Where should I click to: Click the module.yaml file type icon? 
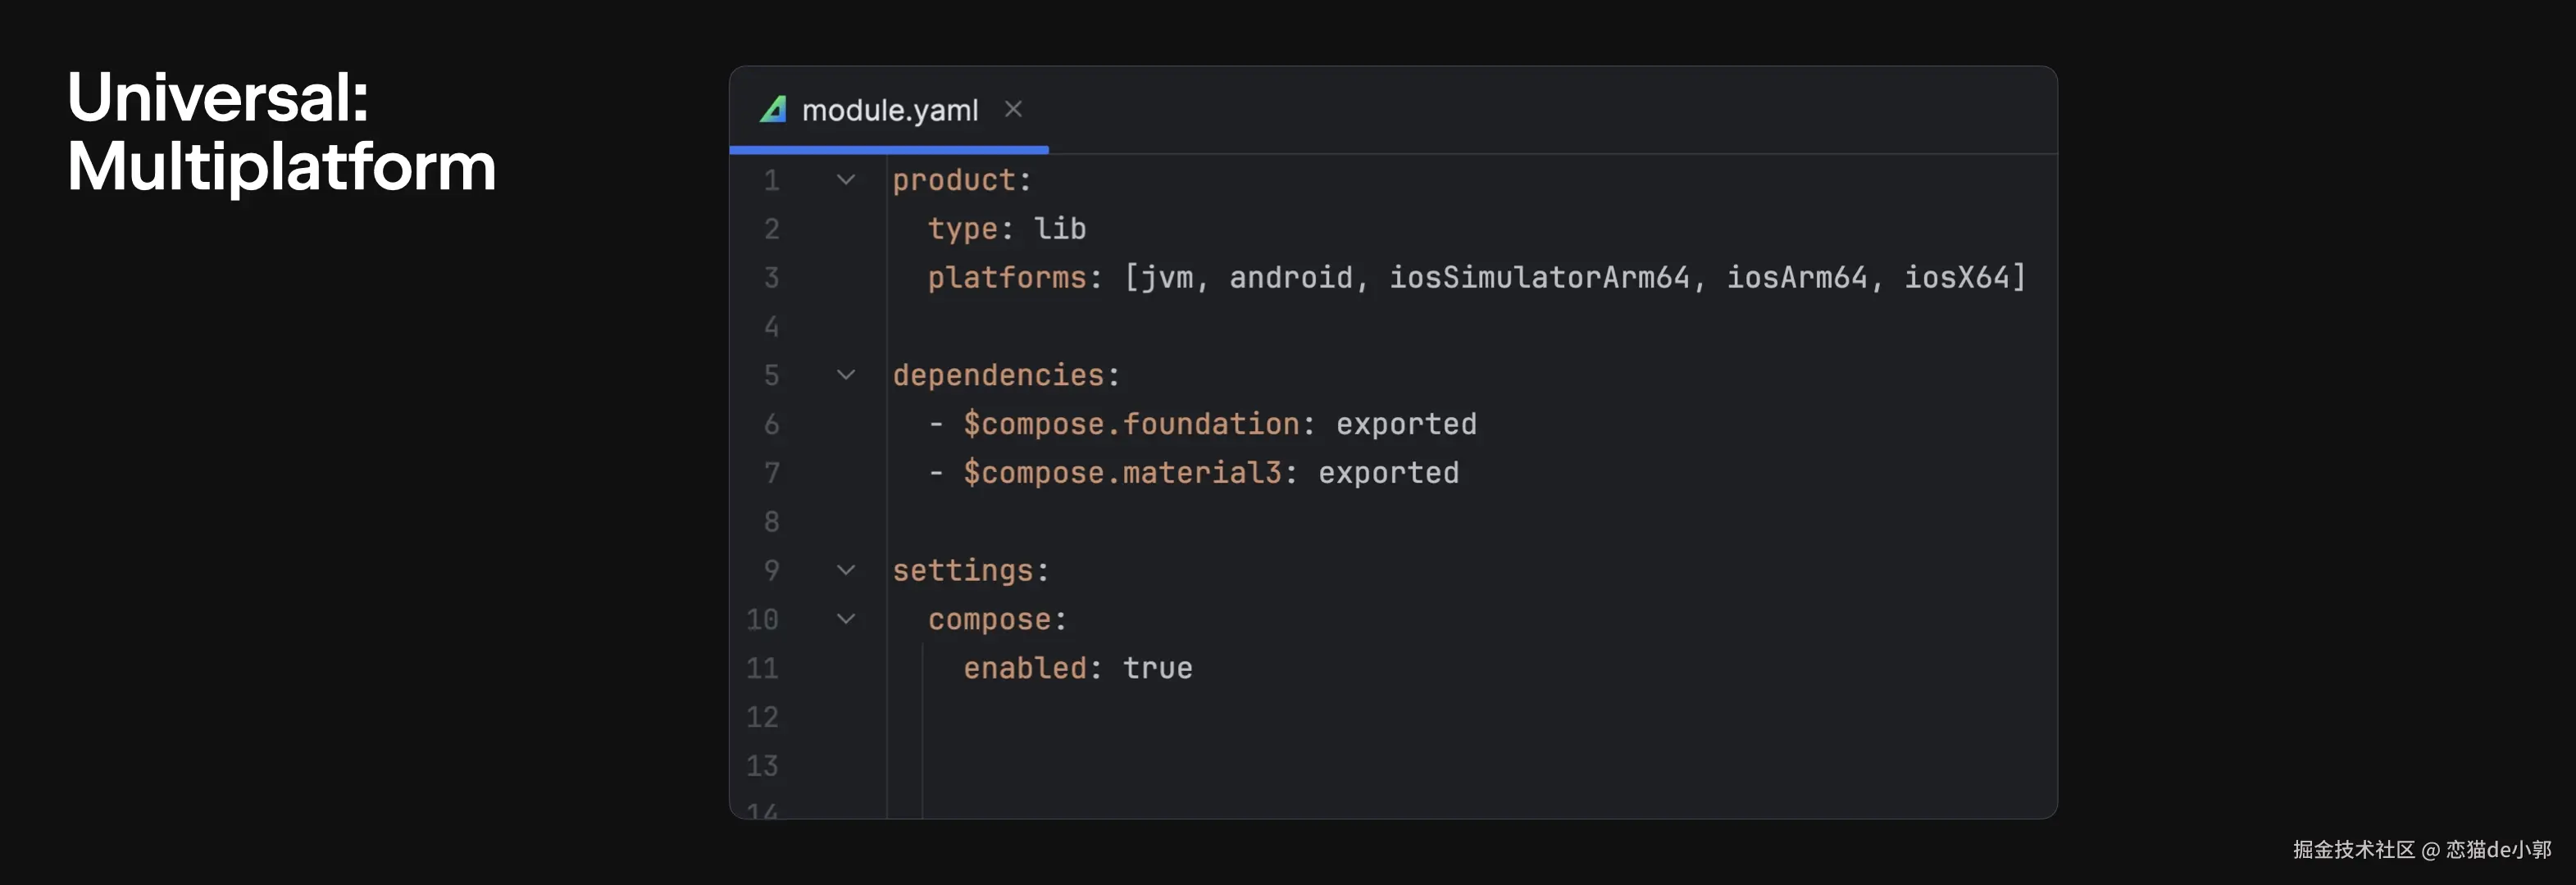pyautogui.click(x=773, y=110)
